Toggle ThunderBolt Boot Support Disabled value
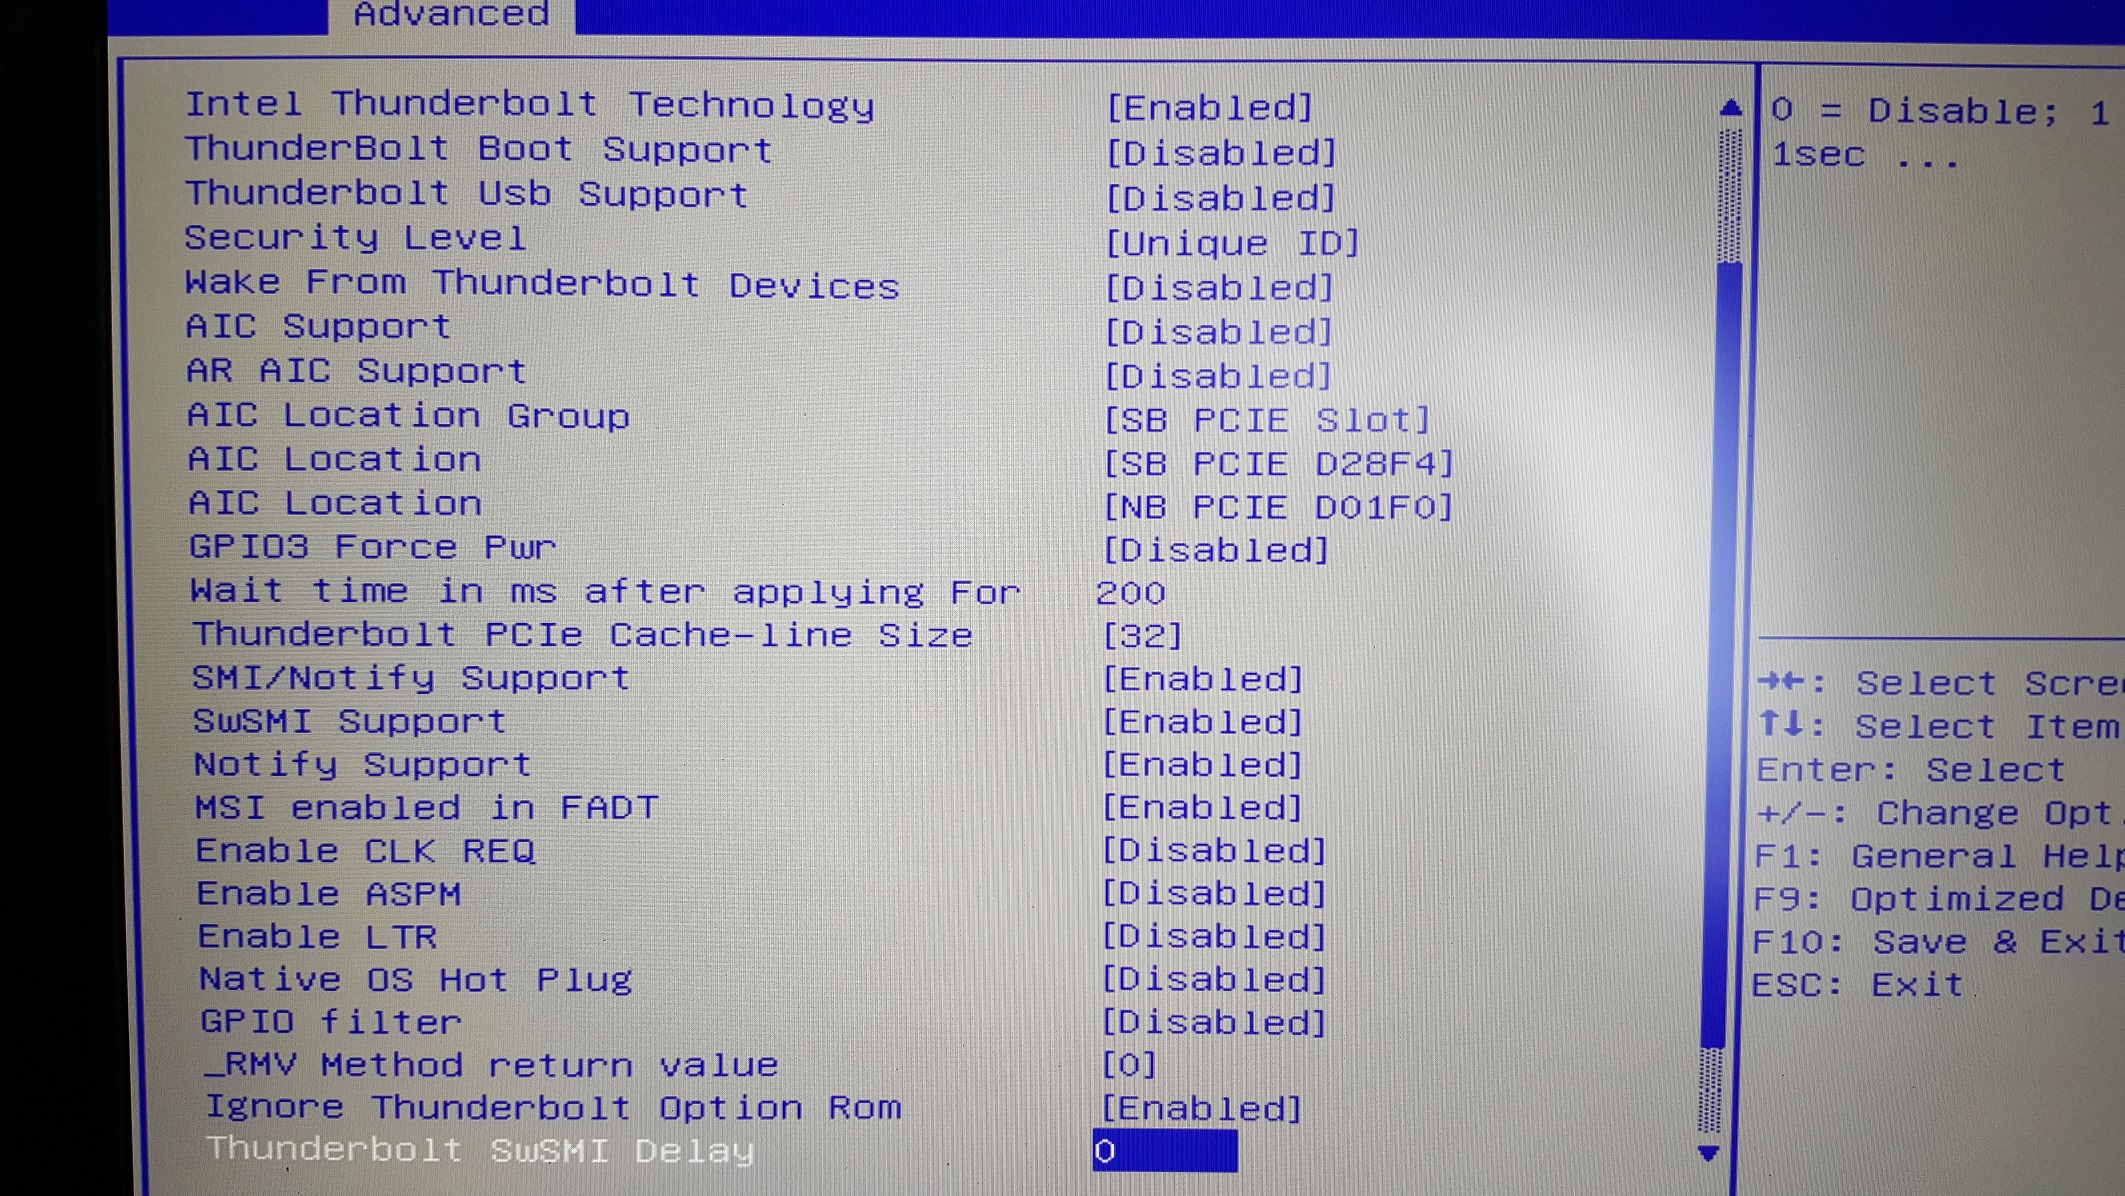The height and width of the screenshot is (1196, 2125). click(x=1221, y=153)
